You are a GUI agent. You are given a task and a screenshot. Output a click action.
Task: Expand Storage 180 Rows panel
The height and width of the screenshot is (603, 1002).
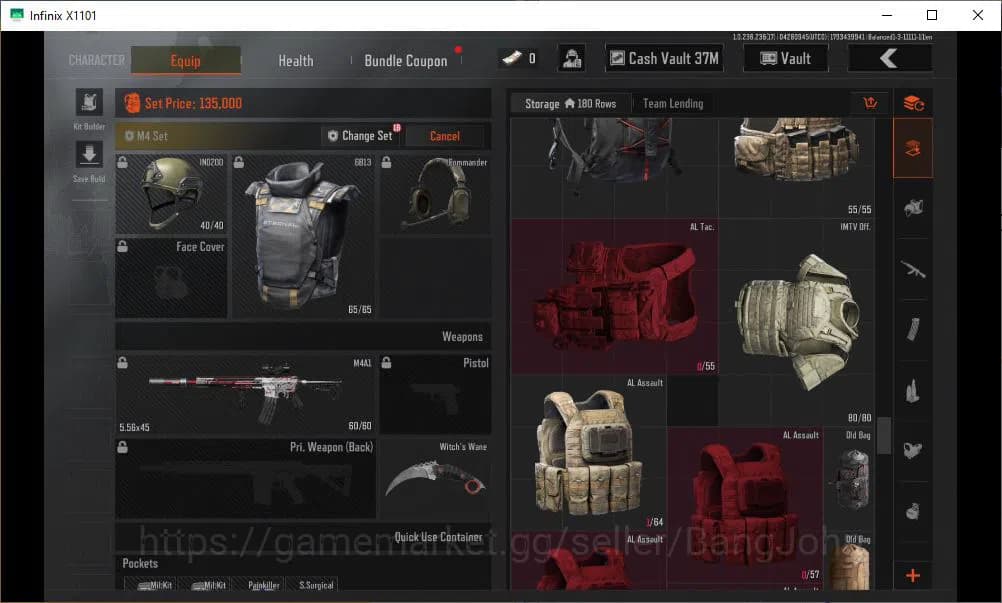point(570,103)
